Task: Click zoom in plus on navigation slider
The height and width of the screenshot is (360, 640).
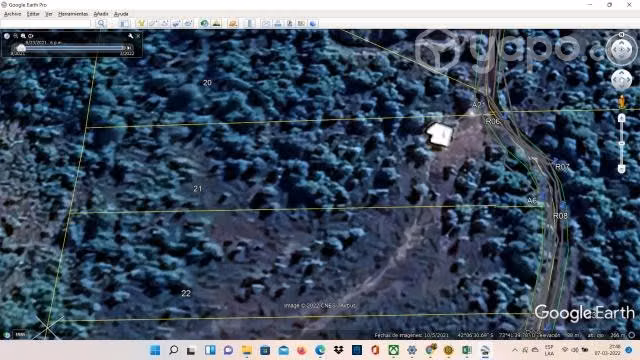Action: click(x=621, y=118)
